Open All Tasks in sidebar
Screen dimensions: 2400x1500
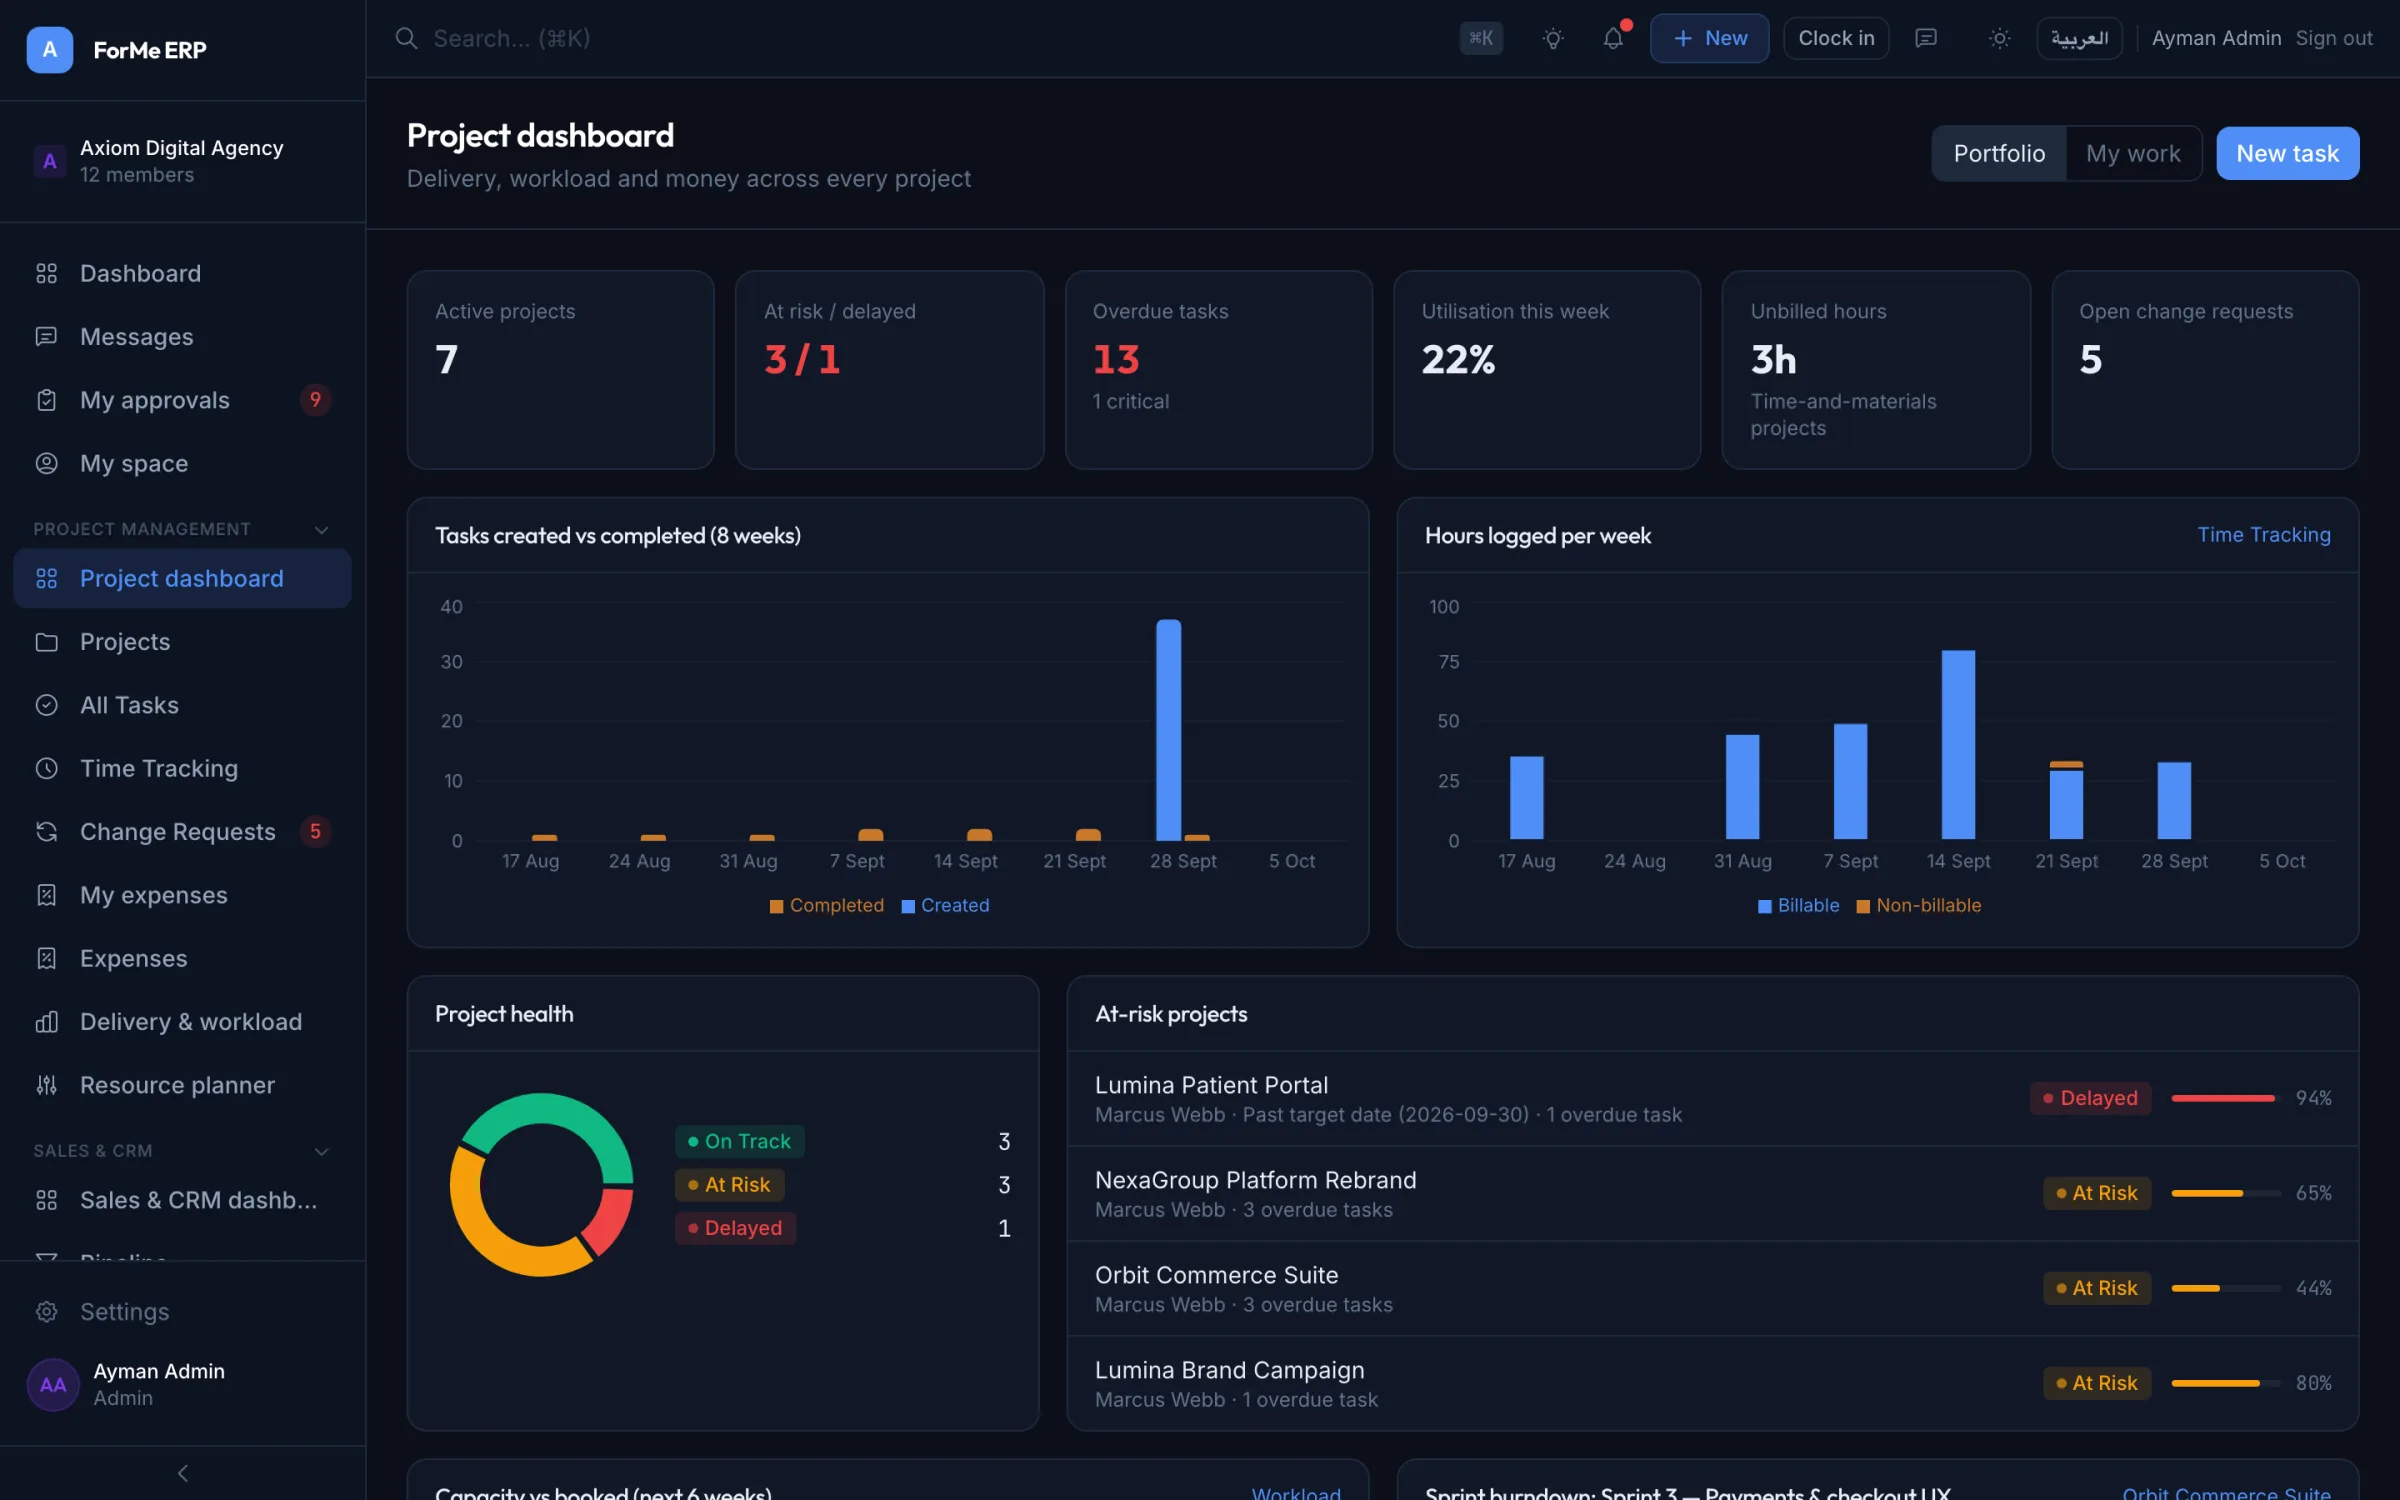pos(182,705)
